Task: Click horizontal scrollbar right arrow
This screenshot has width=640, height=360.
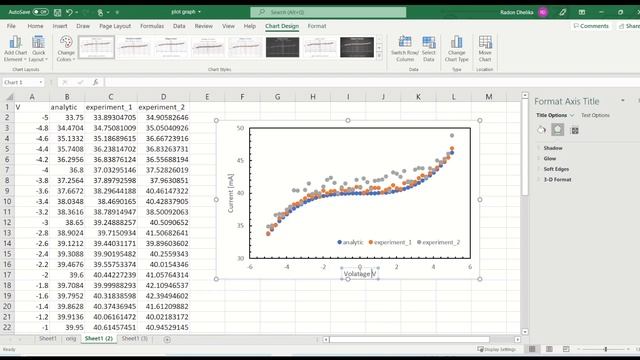Action: coord(518,339)
